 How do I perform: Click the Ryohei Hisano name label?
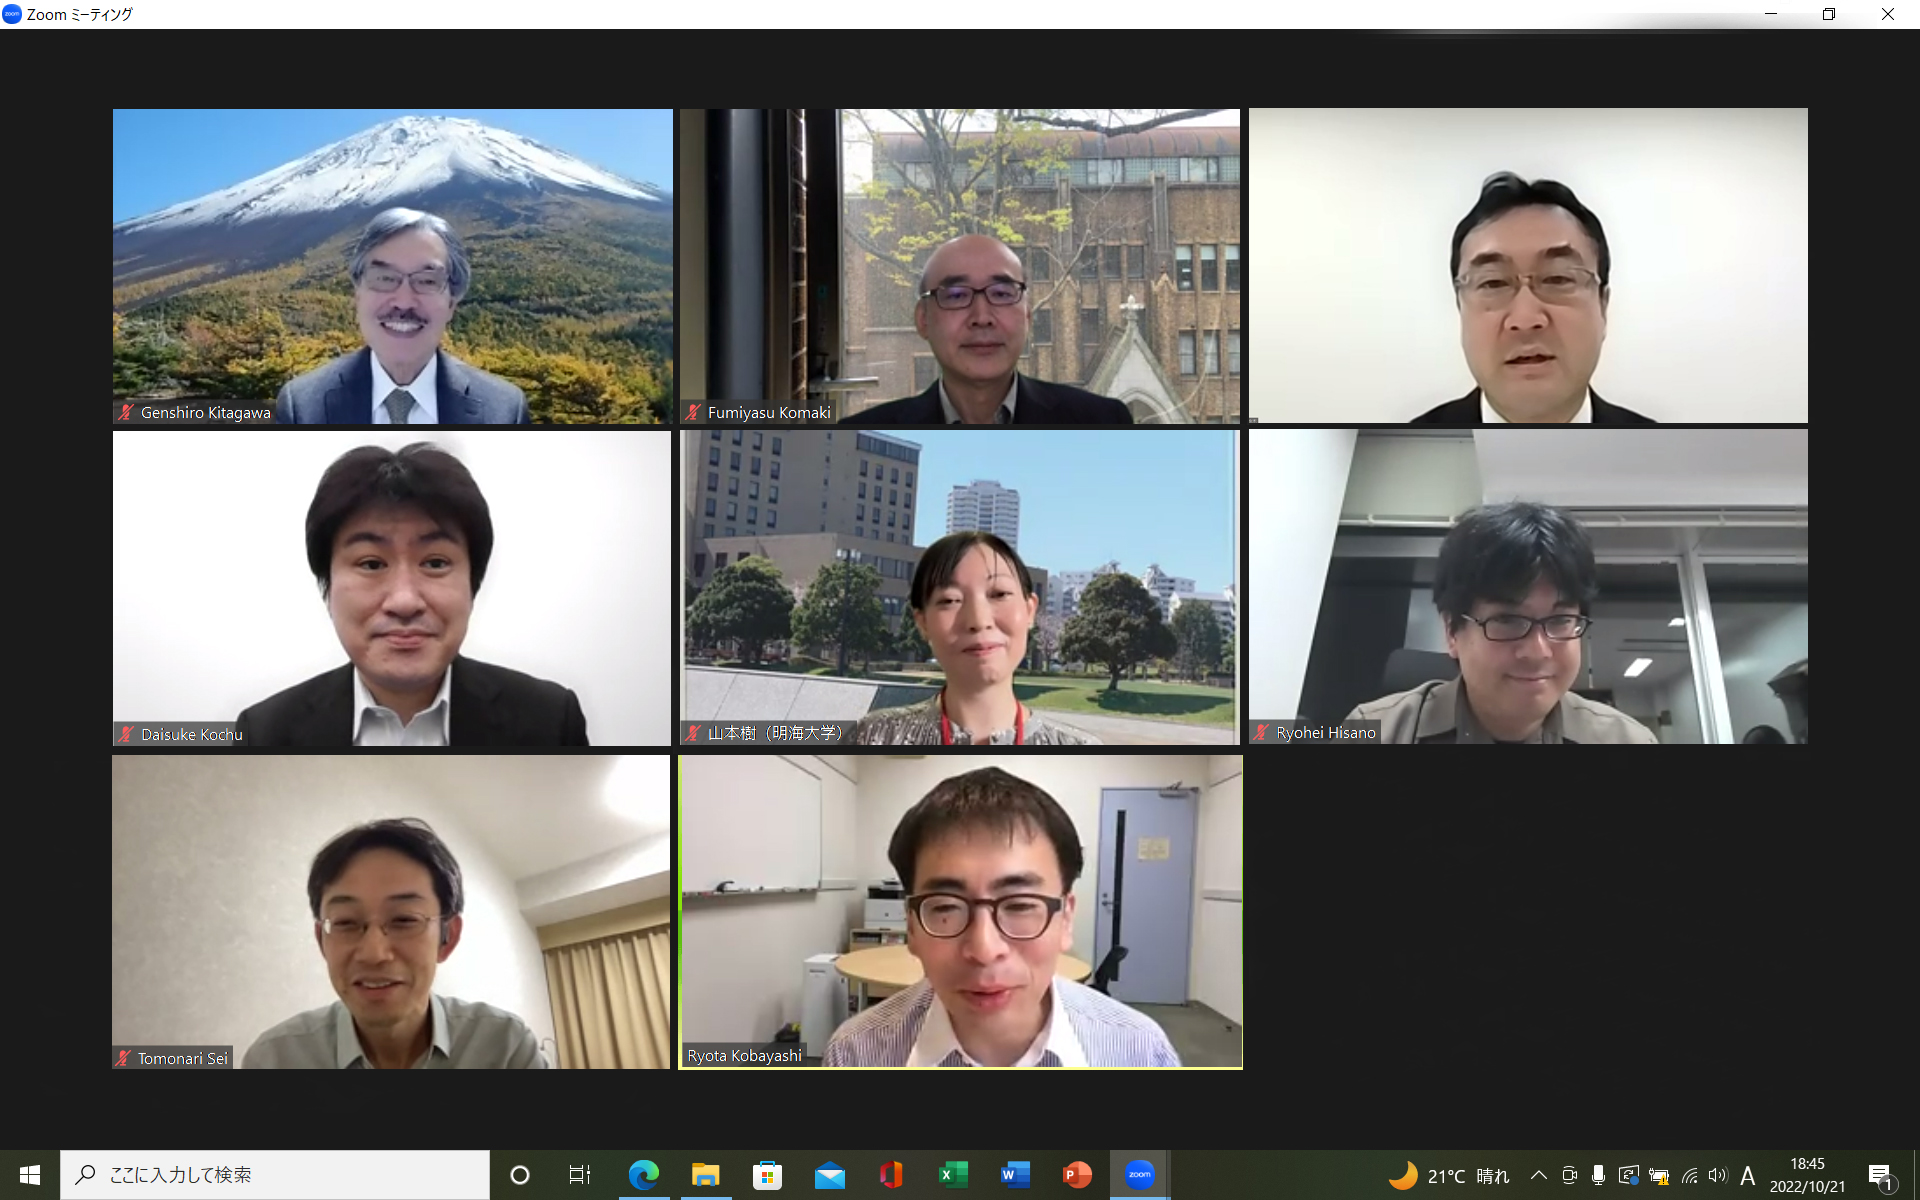[1326, 732]
